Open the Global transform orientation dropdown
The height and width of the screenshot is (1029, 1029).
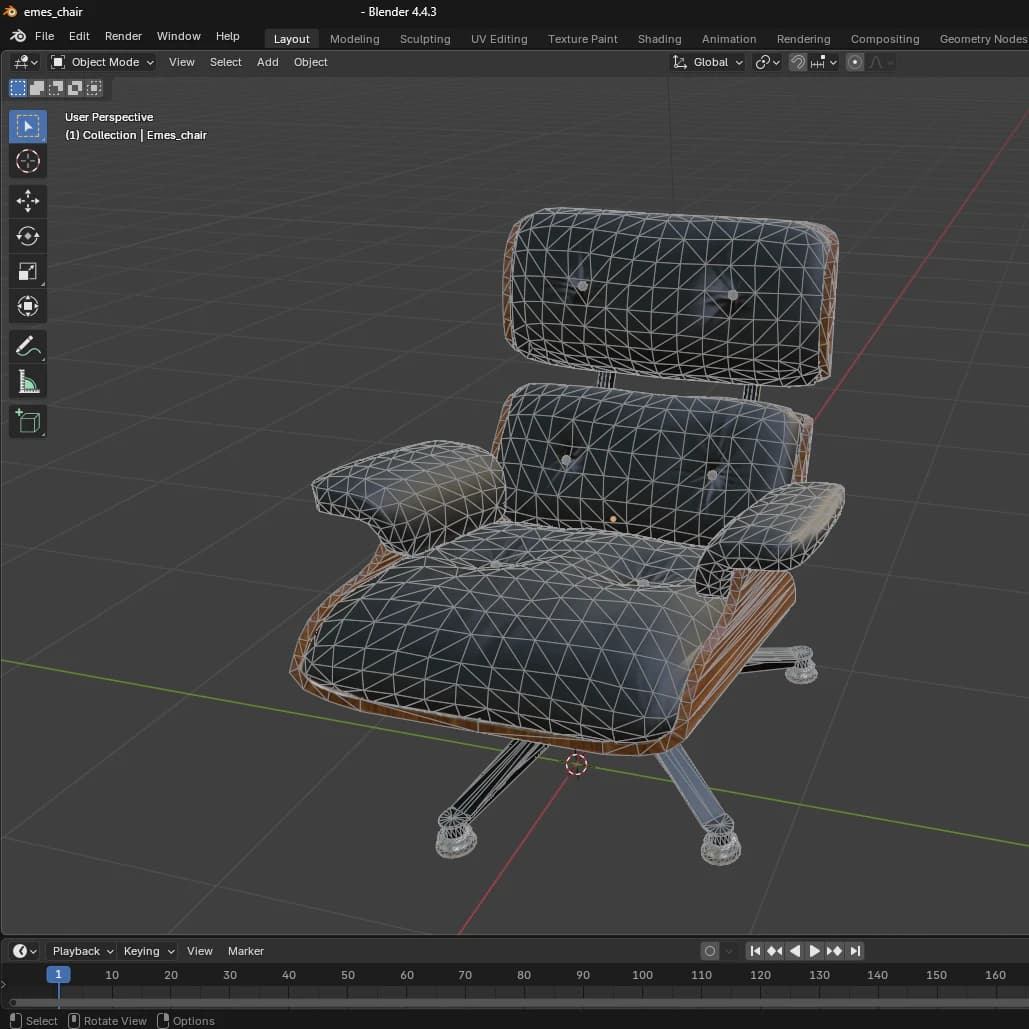click(x=707, y=62)
